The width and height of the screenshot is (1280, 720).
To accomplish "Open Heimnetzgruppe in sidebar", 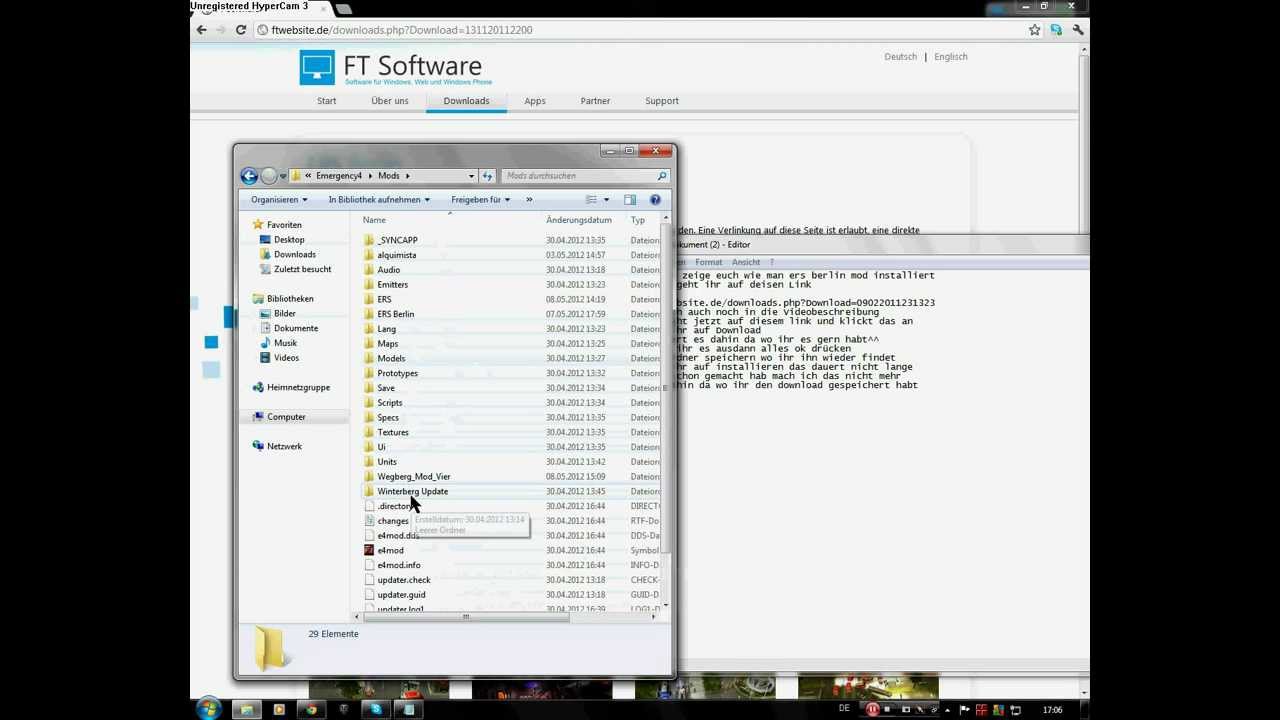I will pos(298,388).
